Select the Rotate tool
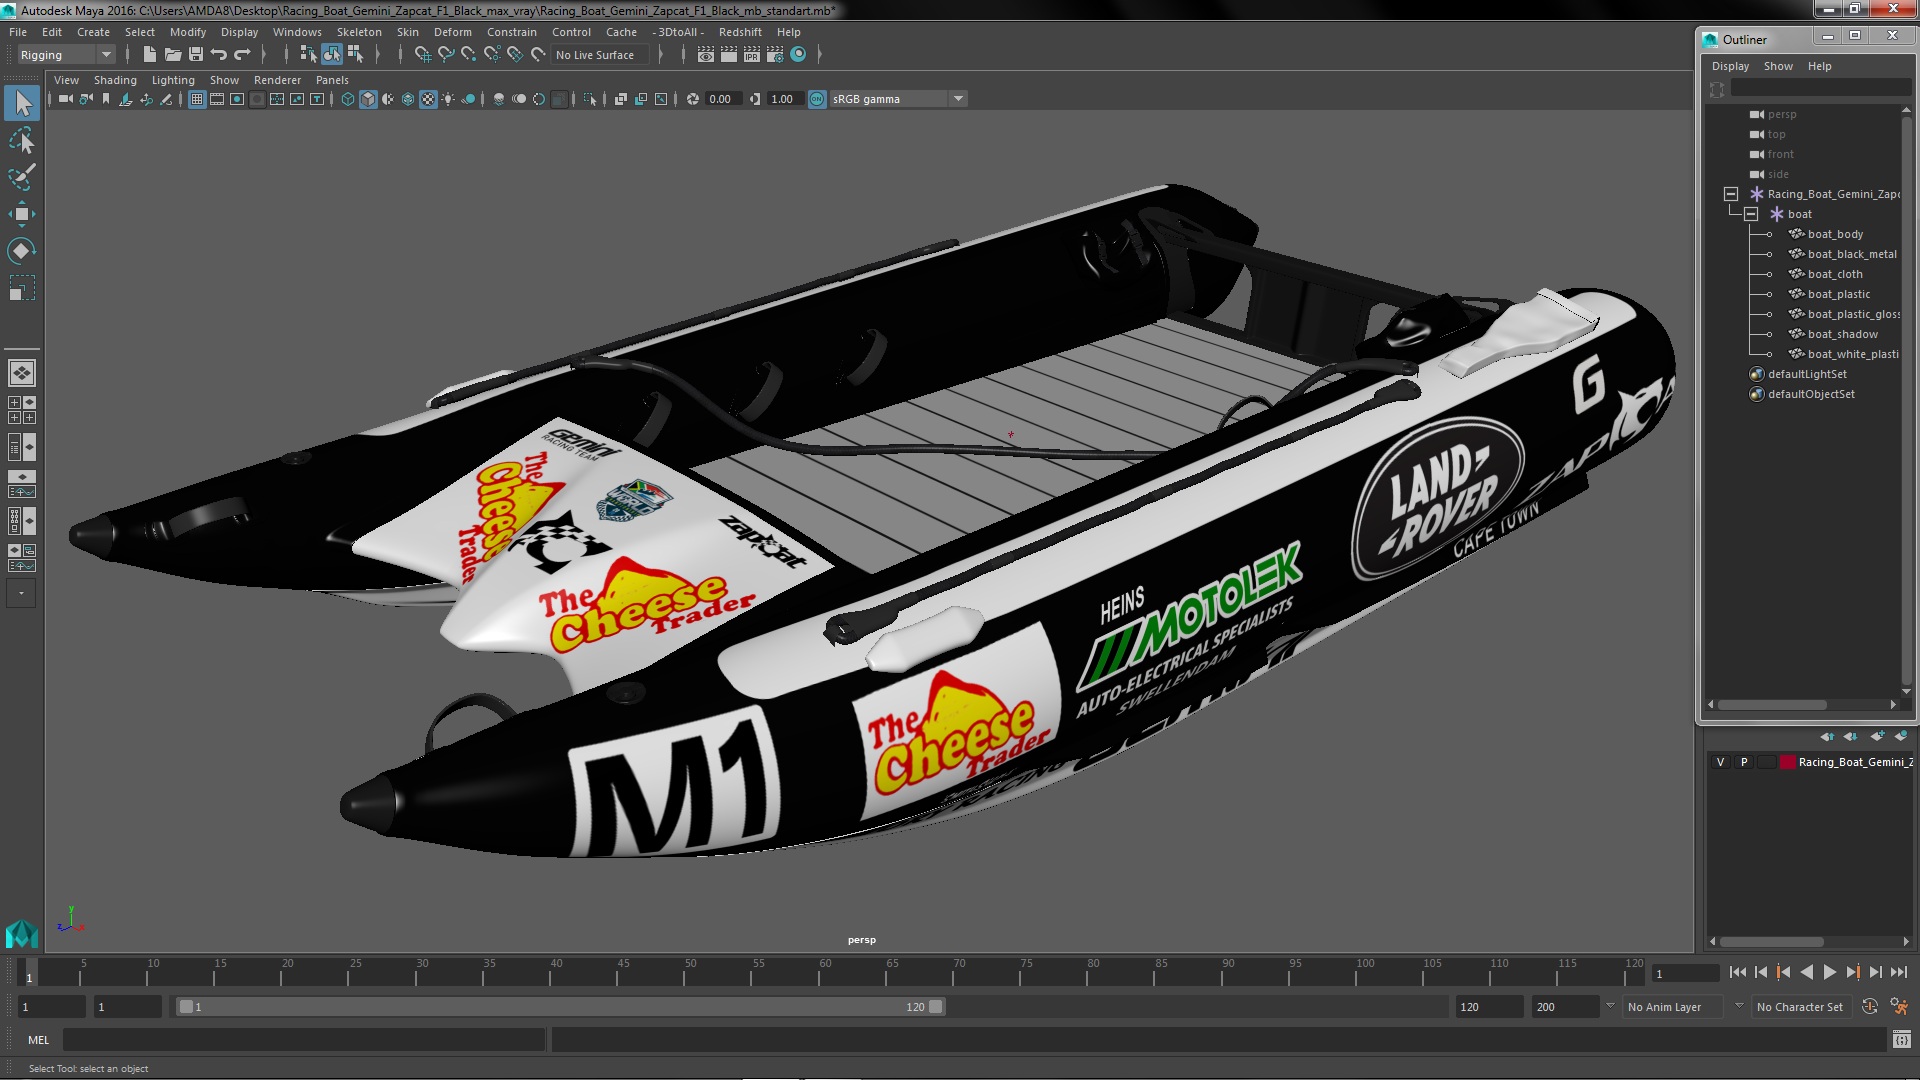The width and height of the screenshot is (1920, 1080). 21,251
